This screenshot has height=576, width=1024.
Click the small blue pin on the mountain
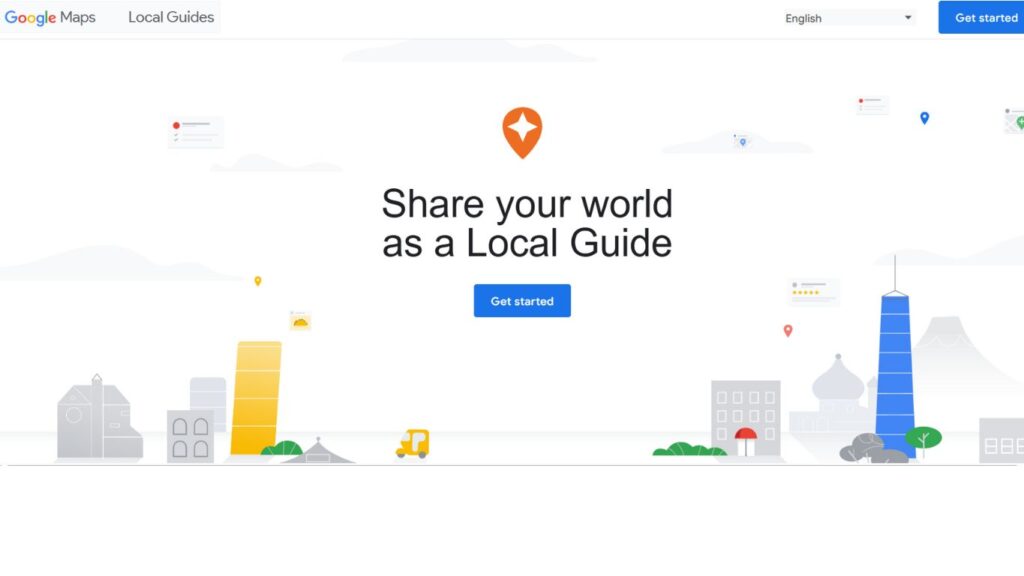[x=741, y=140]
